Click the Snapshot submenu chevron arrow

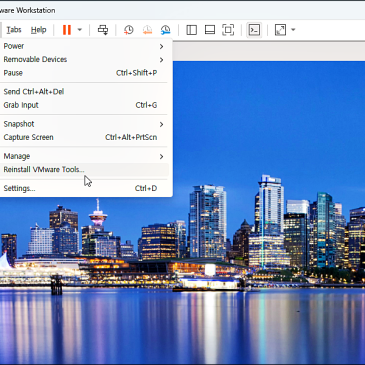(x=161, y=124)
